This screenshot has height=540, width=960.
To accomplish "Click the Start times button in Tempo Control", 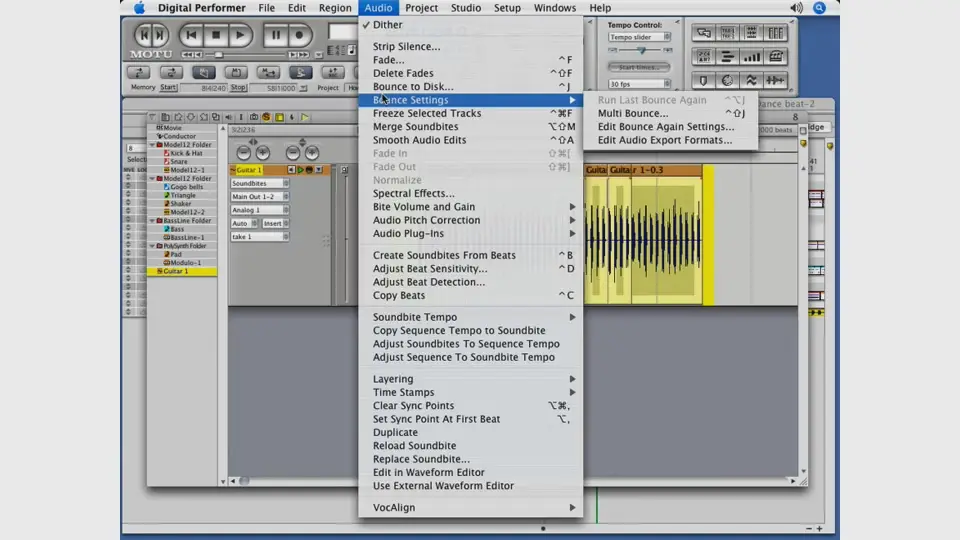I will click(639, 67).
